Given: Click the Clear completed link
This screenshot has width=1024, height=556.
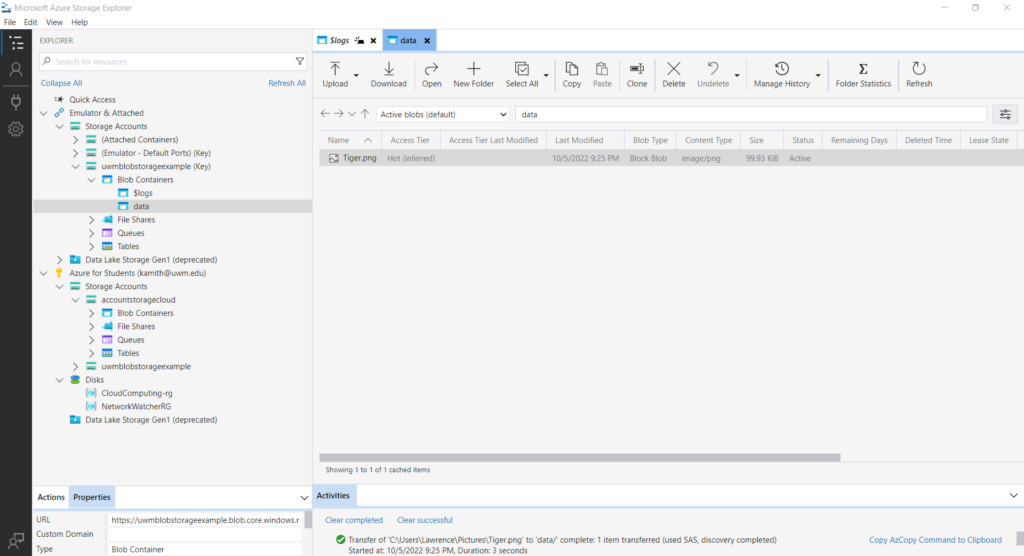Looking at the screenshot, I should (354, 520).
